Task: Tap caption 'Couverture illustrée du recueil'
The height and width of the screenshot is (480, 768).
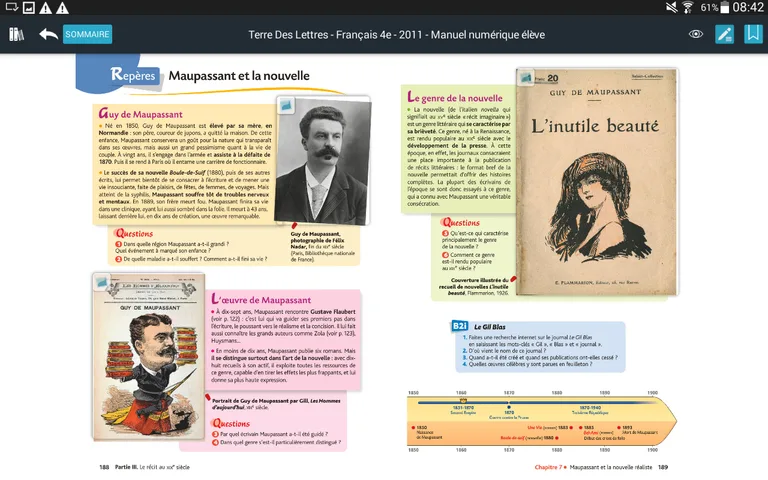Action: pos(474,287)
